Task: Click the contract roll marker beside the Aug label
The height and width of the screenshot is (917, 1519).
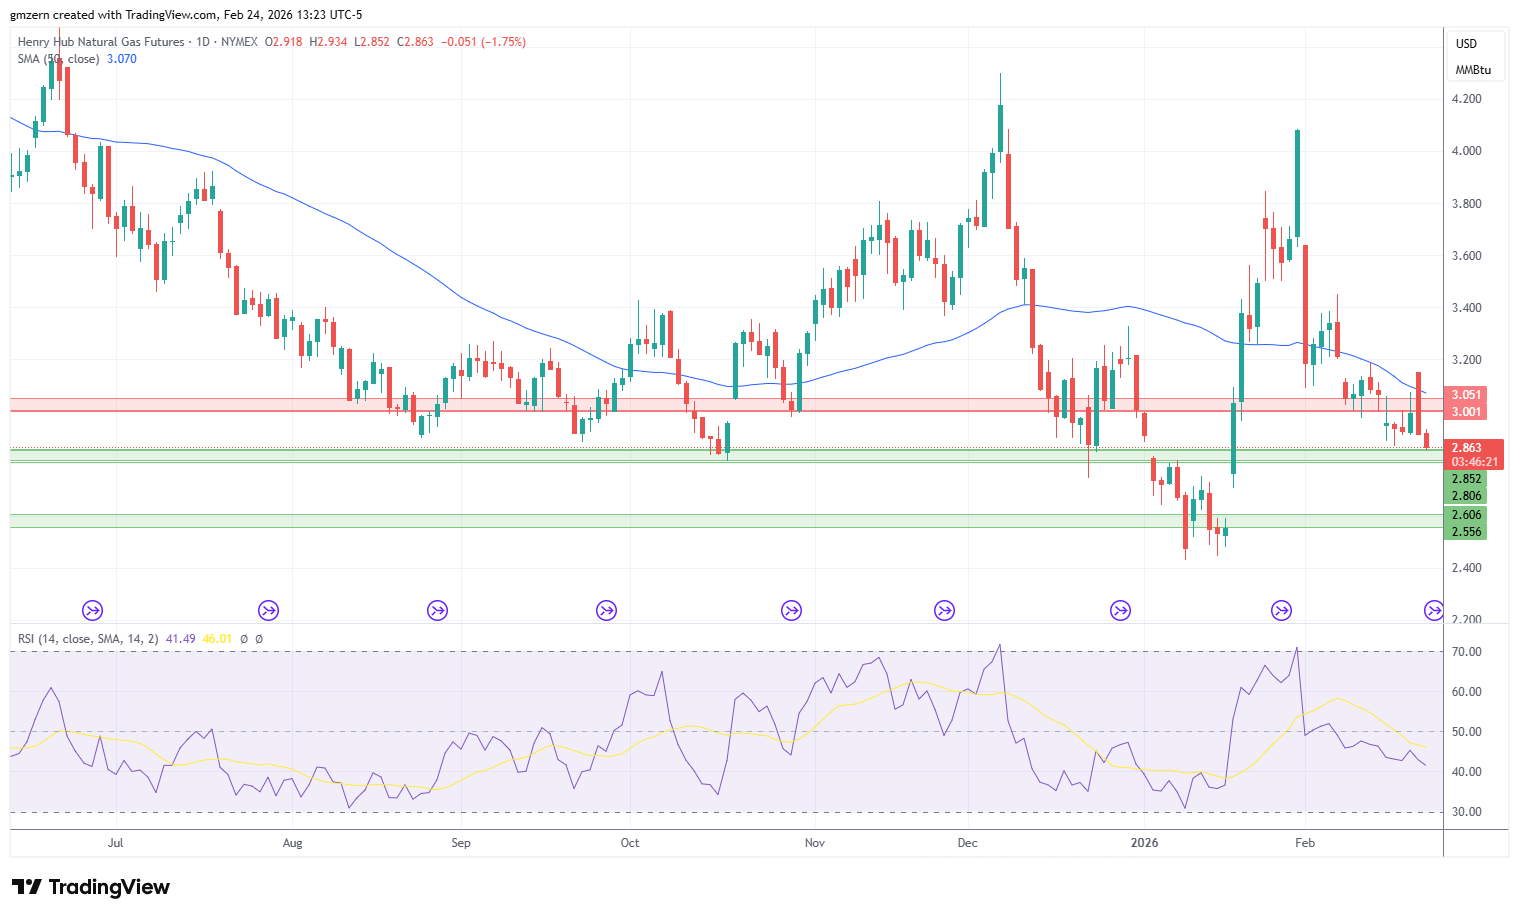Action: [x=268, y=610]
